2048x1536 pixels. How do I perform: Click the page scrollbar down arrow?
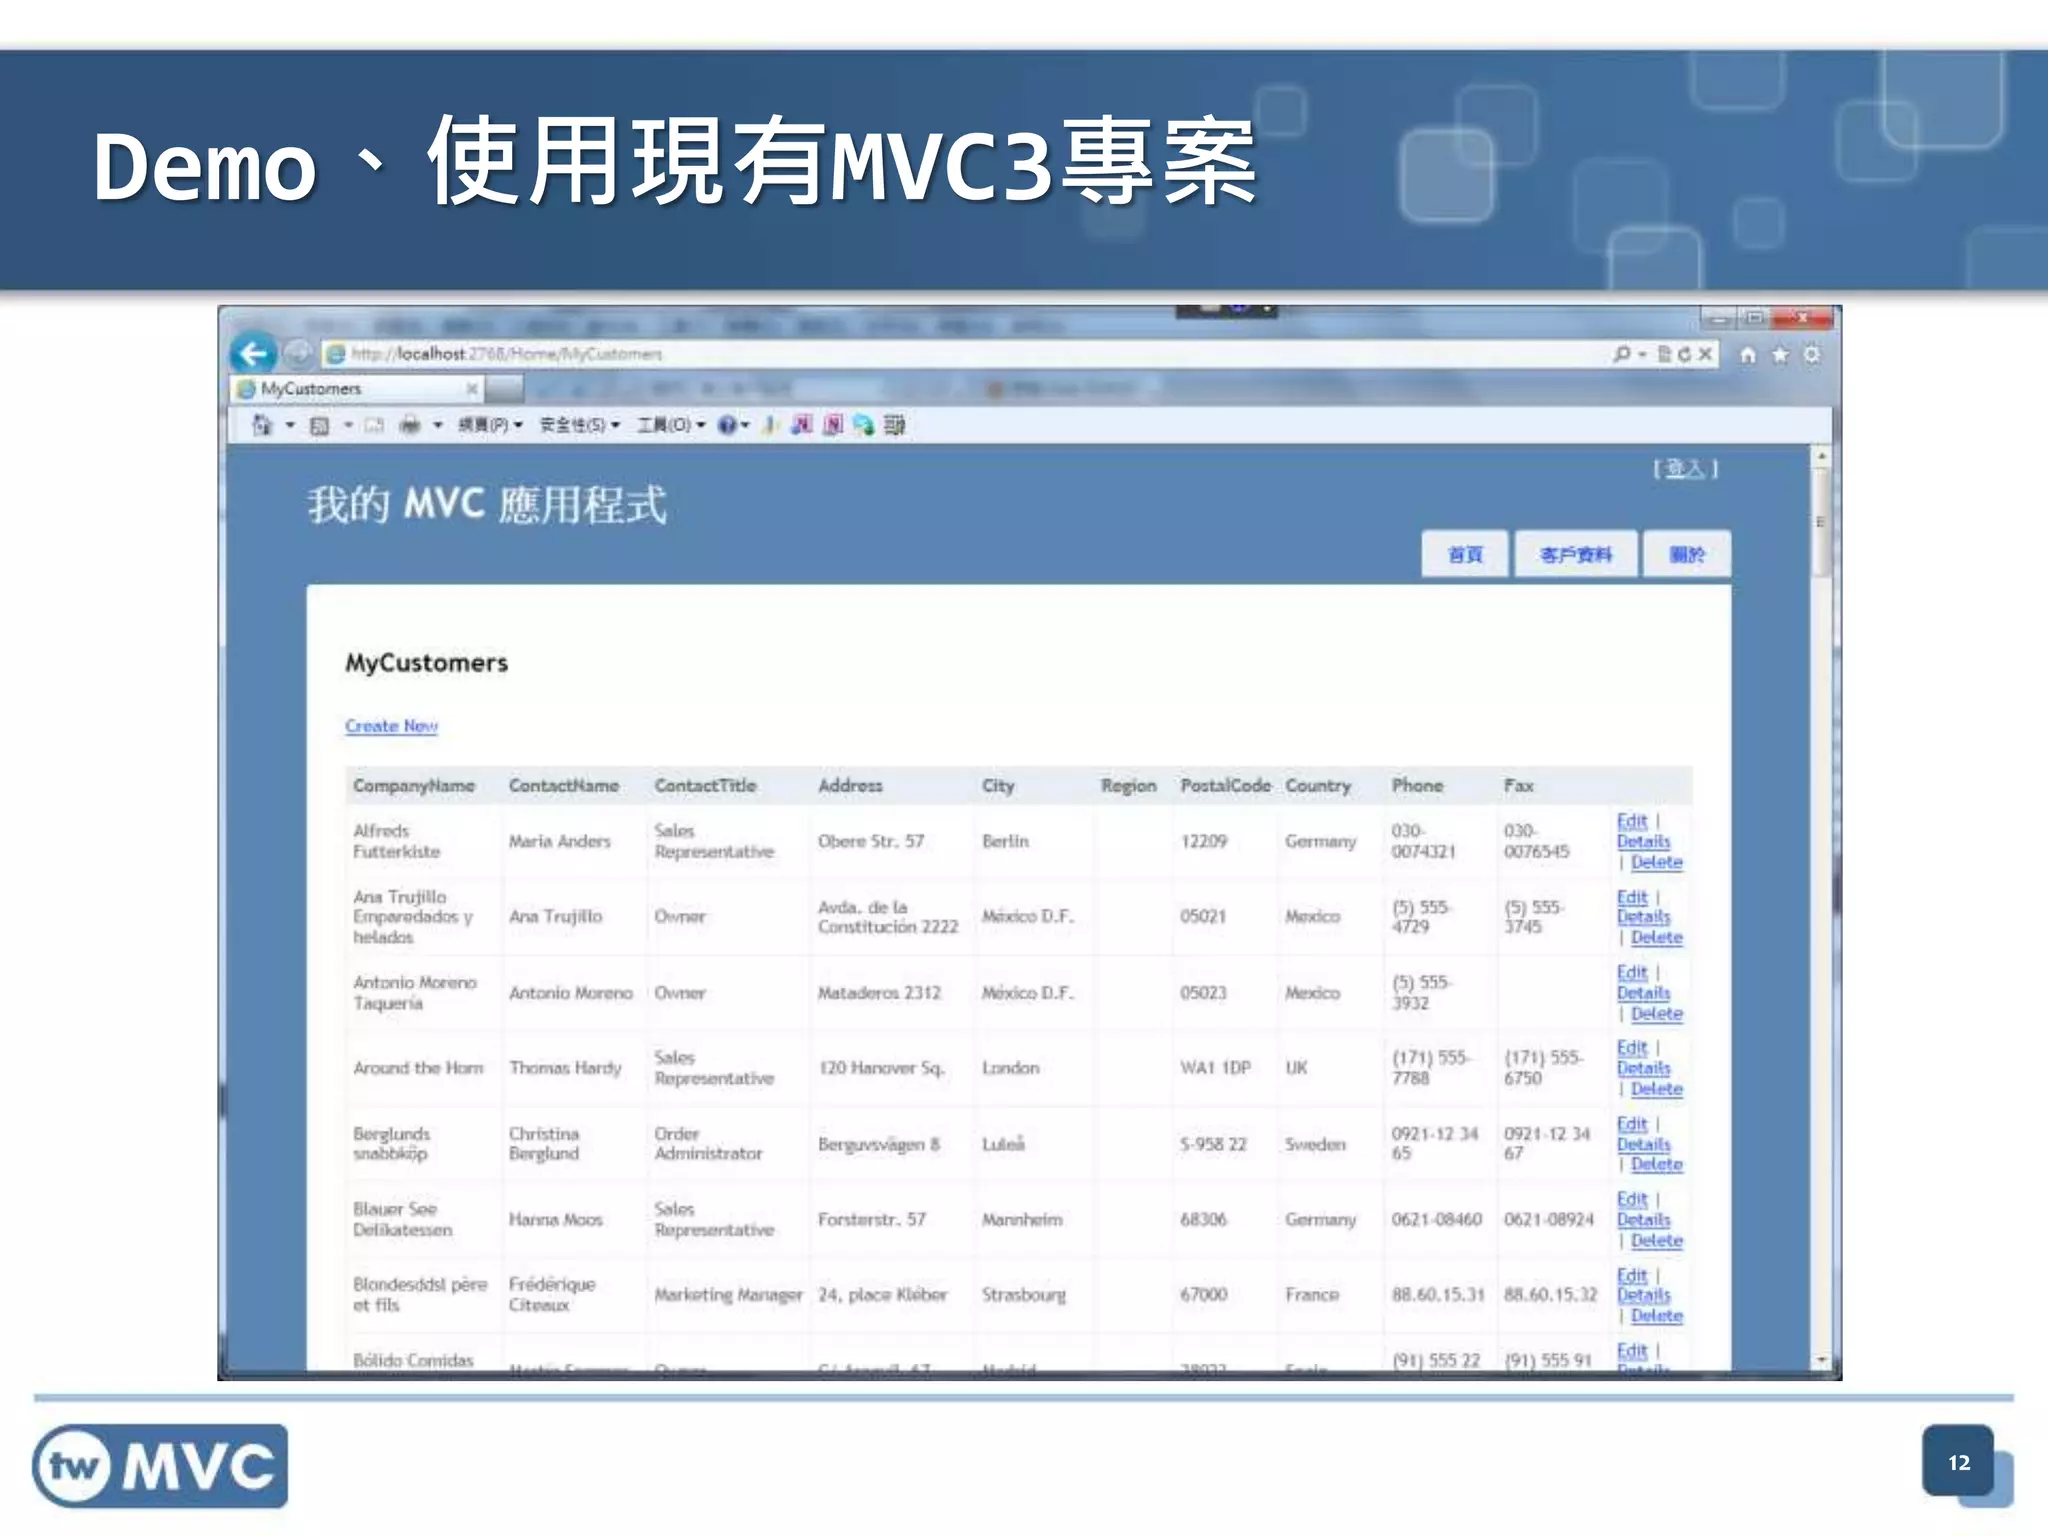point(1821,1360)
